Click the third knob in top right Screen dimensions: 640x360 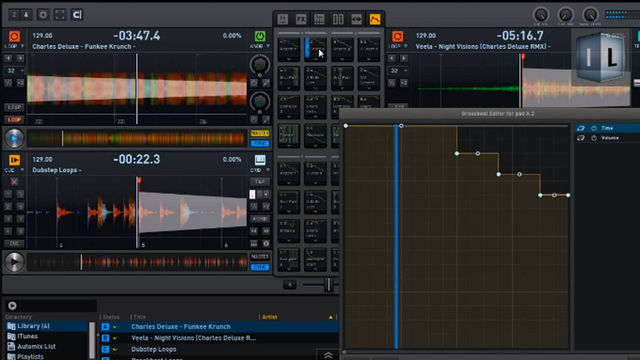coord(590,15)
